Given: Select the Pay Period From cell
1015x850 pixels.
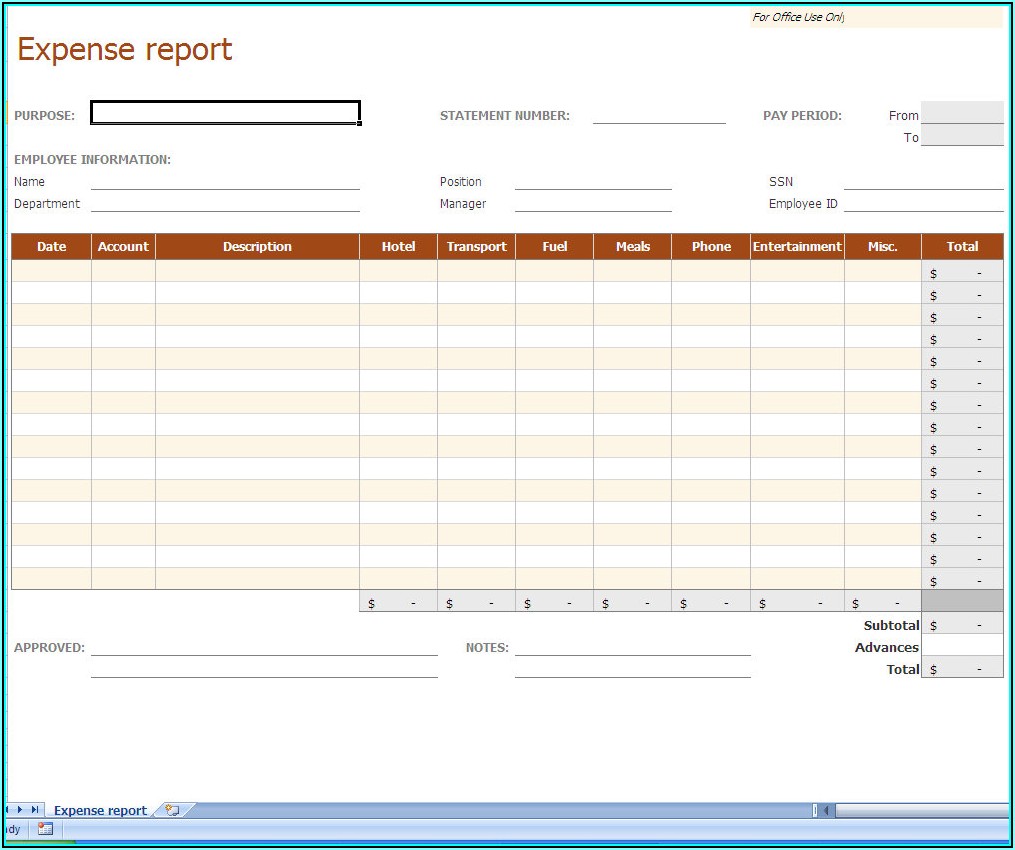Looking at the screenshot, I should [x=961, y=113].
